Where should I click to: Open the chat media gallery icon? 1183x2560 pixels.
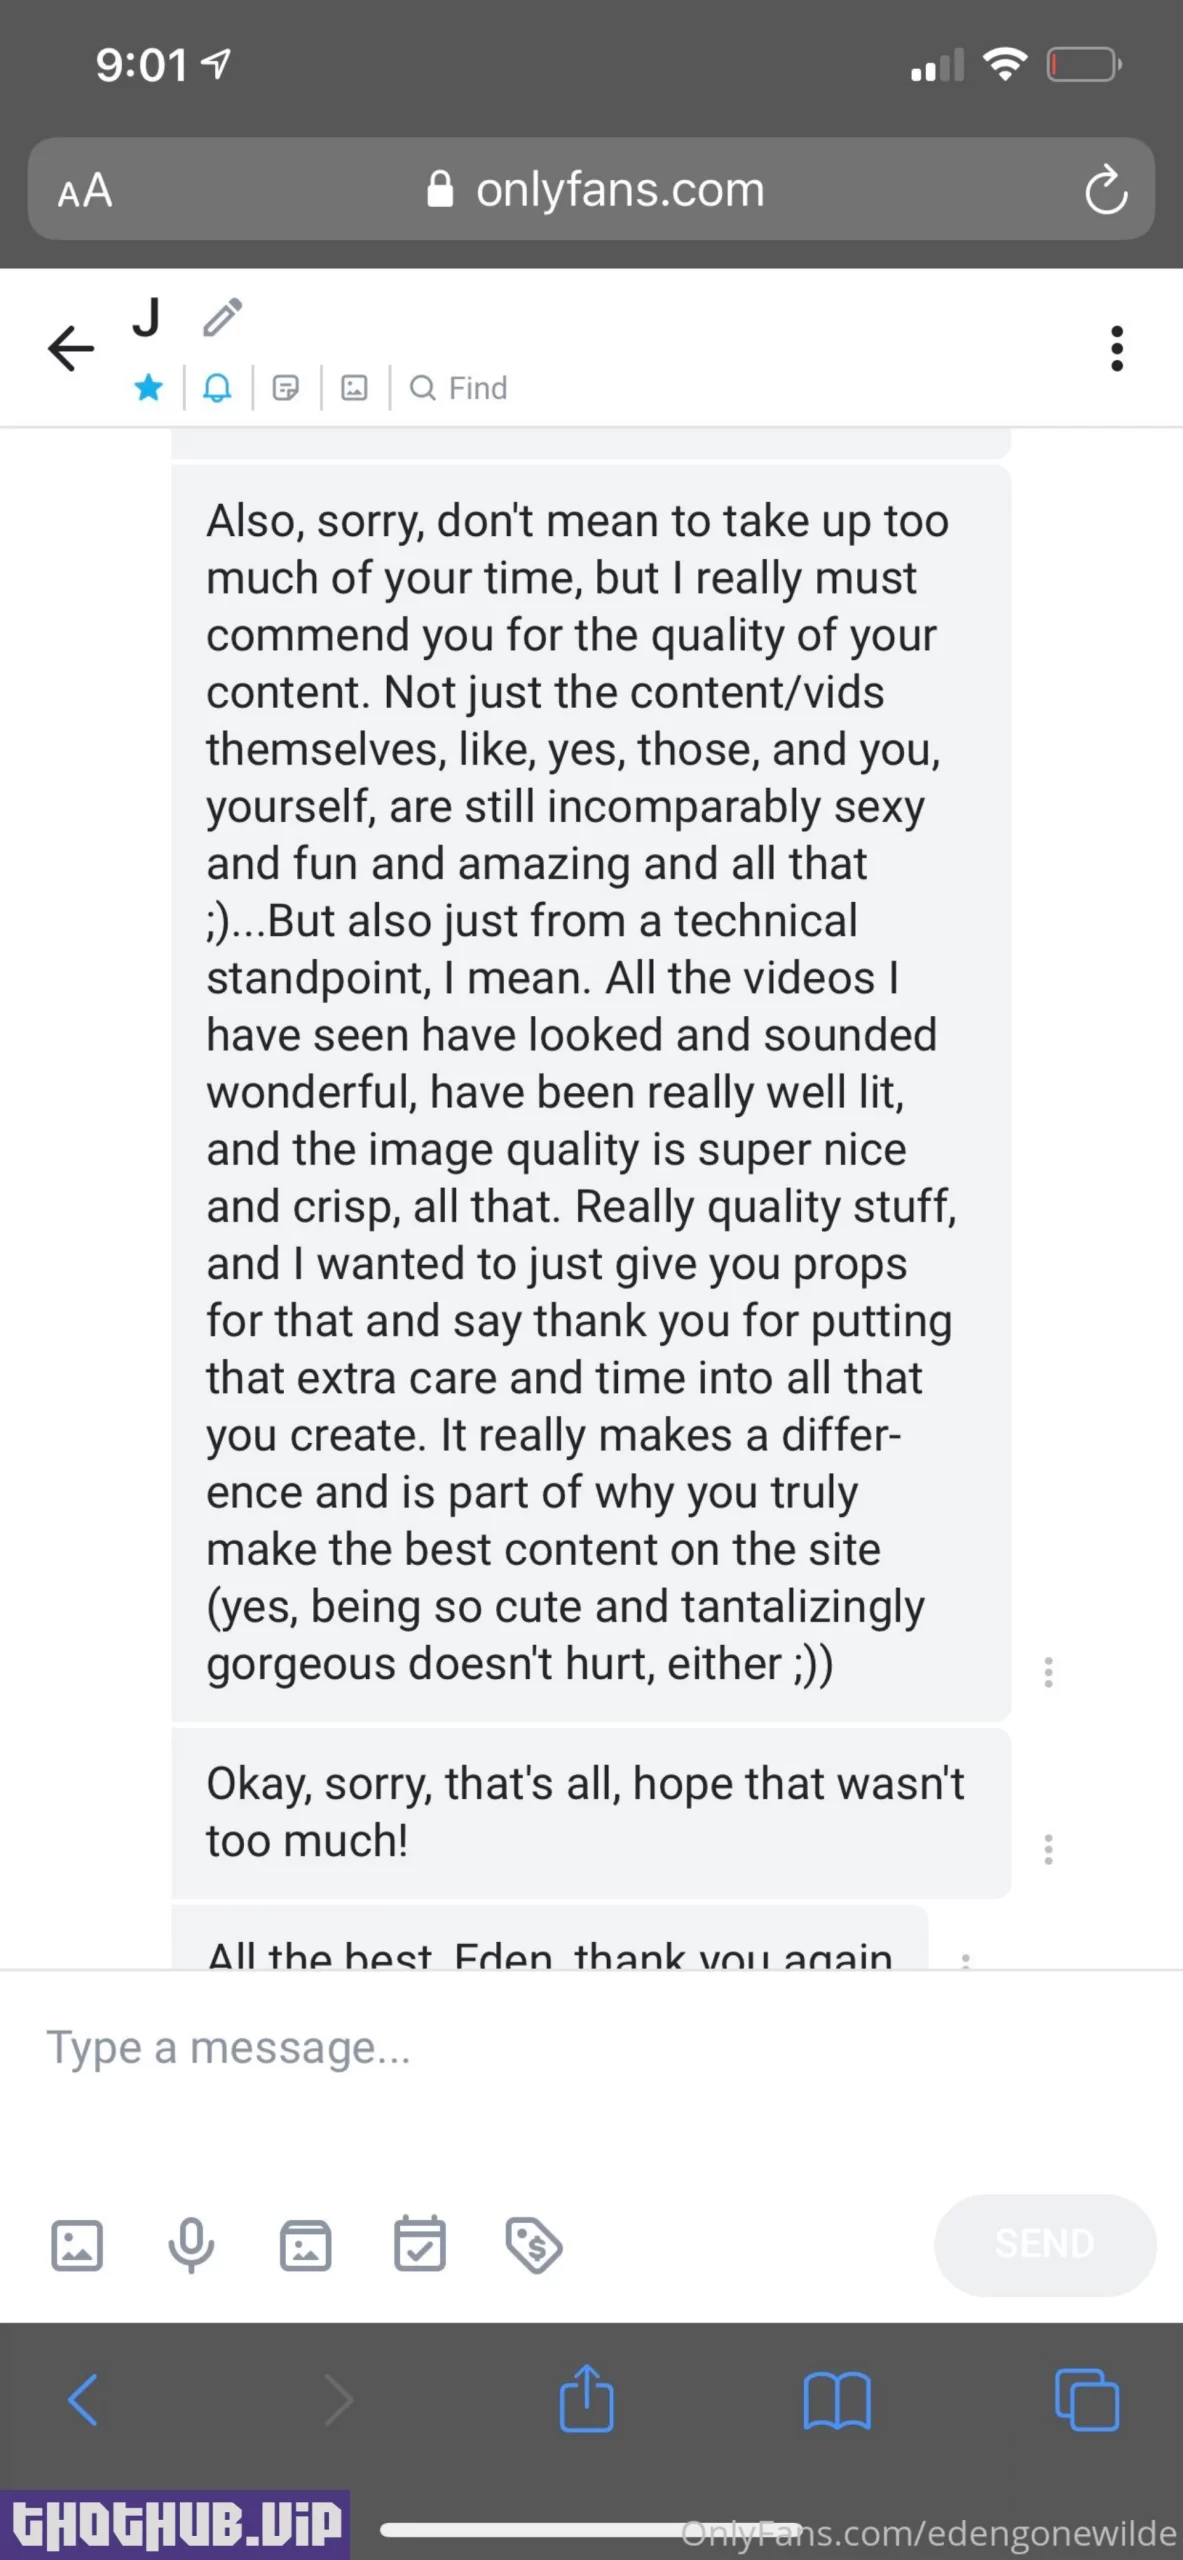pyautogui.click(x=354, y=387)
